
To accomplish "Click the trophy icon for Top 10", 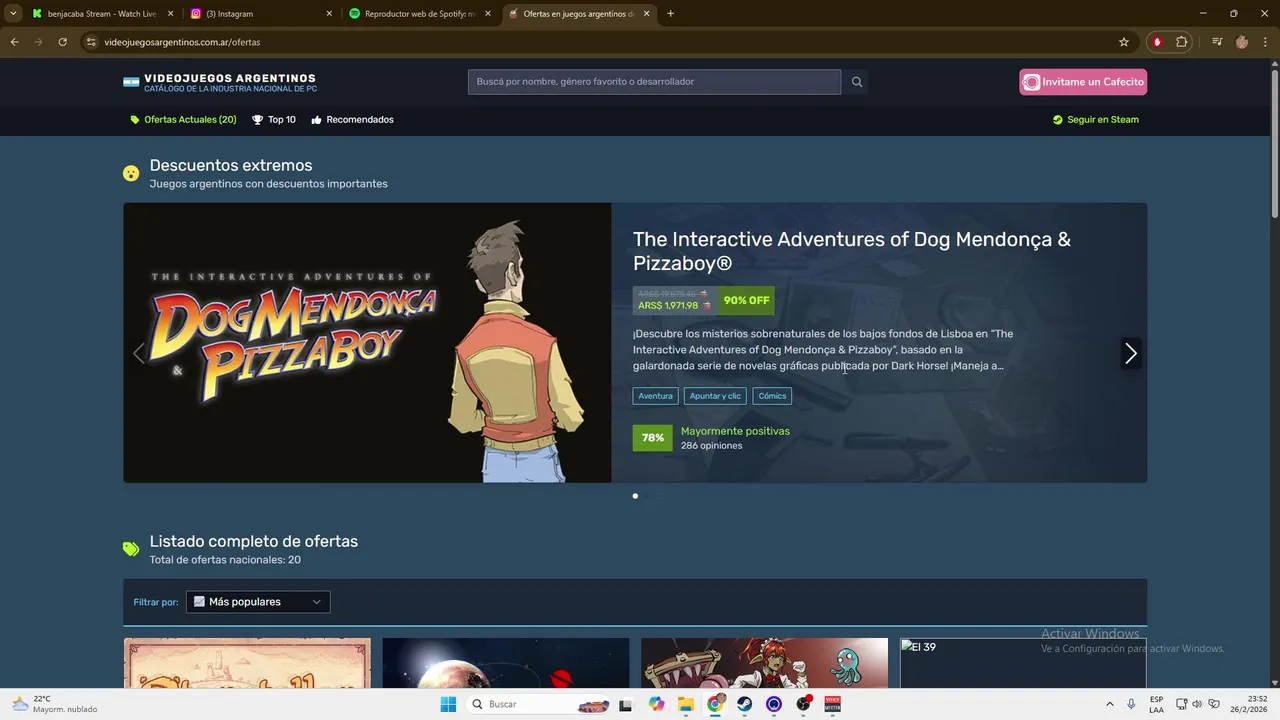I will pos(257,120).
